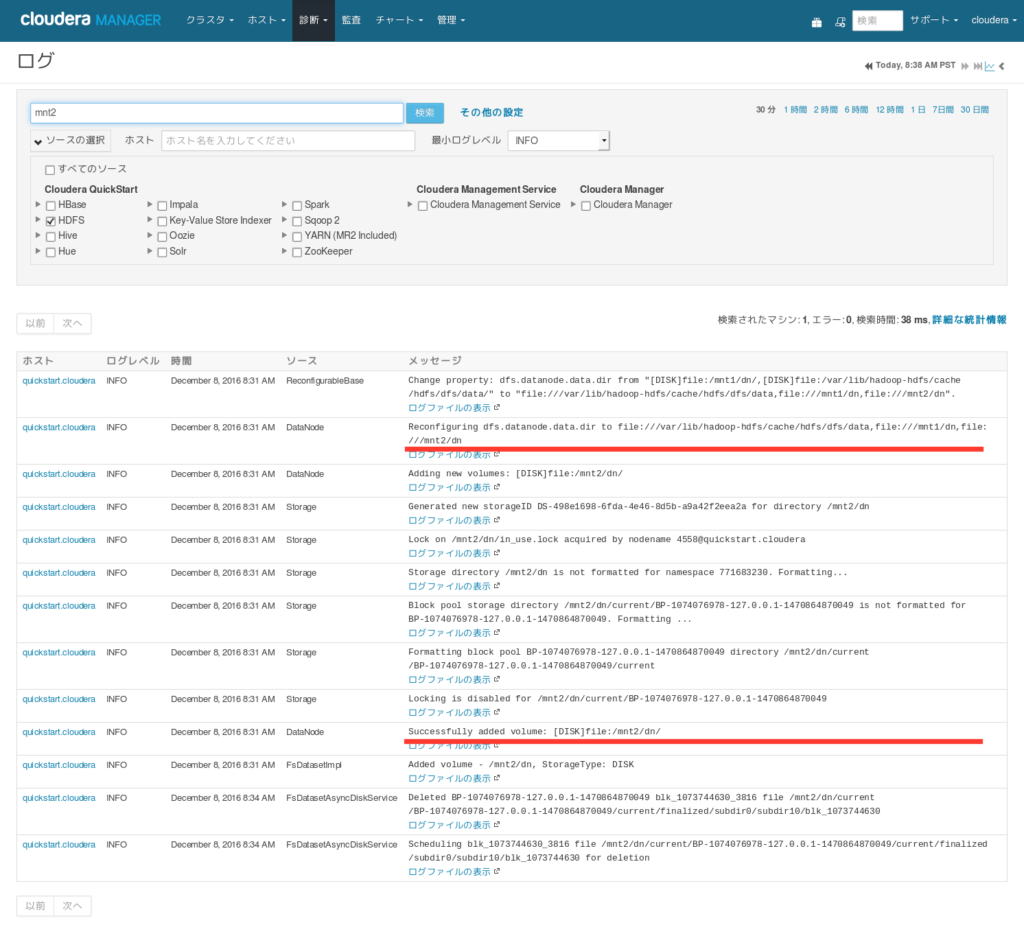Click the blue 検索 button
The height and width of the screenshot is (934, 1024).
point(424,113)
